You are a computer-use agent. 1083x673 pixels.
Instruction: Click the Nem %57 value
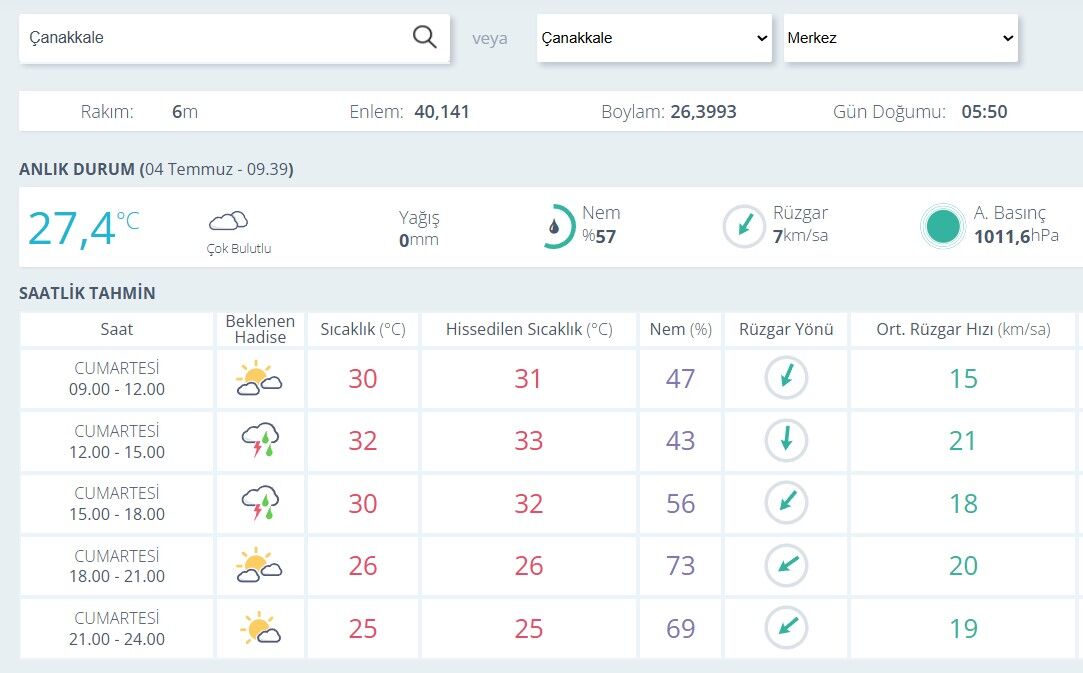point(599,236)
